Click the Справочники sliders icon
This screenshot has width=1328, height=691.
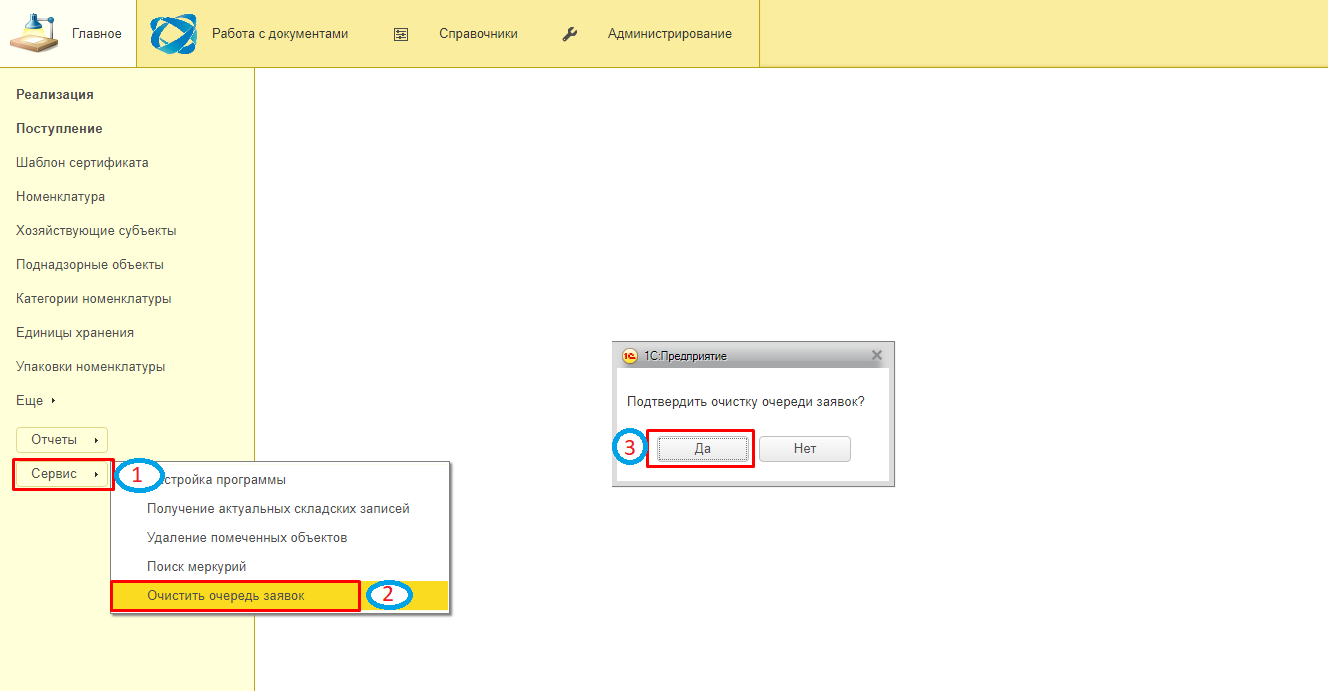401,34
